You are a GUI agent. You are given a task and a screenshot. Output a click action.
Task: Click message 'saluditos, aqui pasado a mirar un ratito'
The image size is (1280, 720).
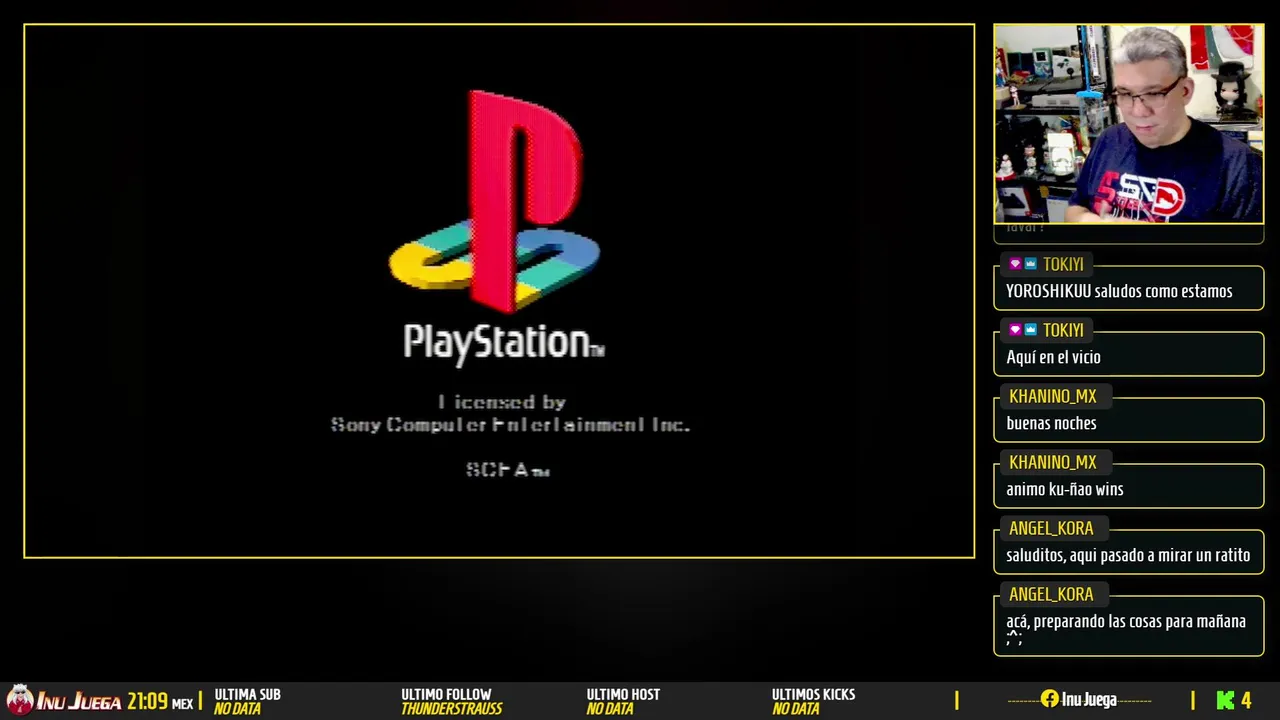[x=1128, y=555]
